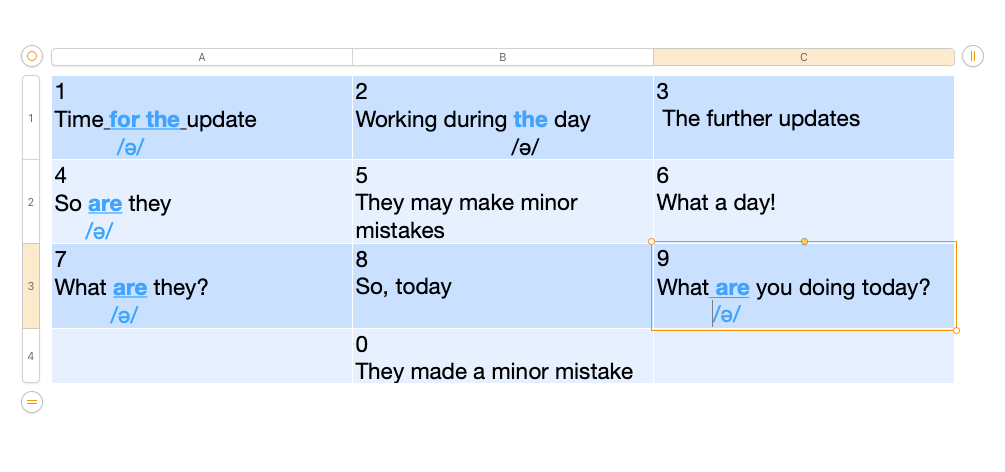Click the bottom-right selection handle of cell 9

(956, 330)
